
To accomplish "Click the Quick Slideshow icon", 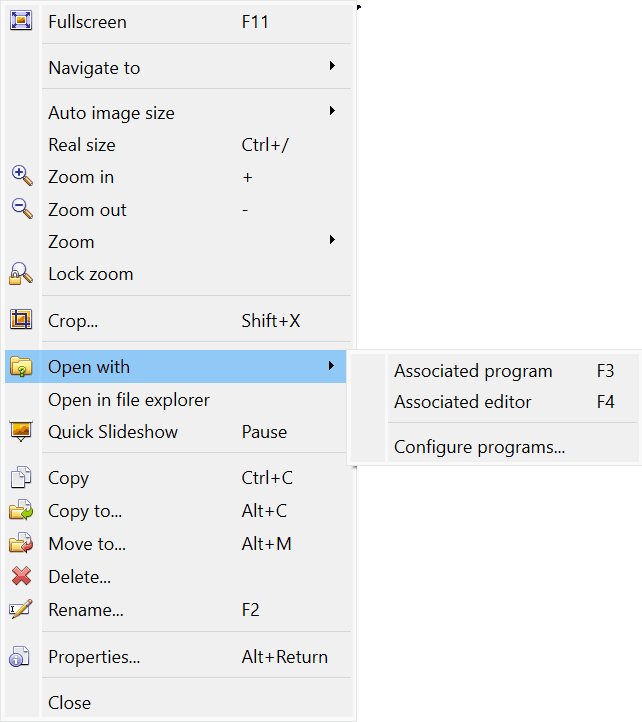I will 21,432.
